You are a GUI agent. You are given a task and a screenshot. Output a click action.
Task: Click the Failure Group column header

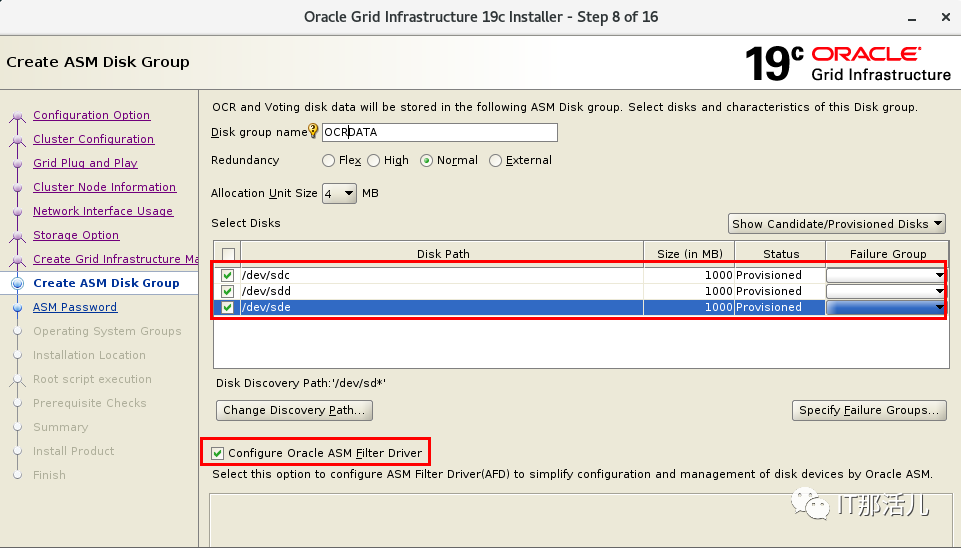pyautogui.click(x=887, y=254)
